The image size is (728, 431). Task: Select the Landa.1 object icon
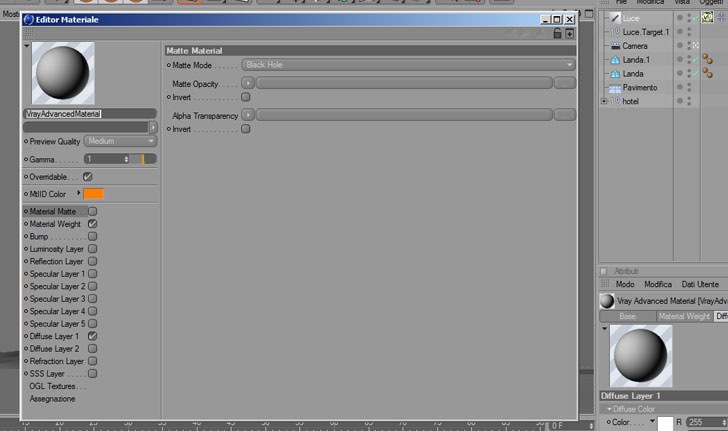coord(615,60)
